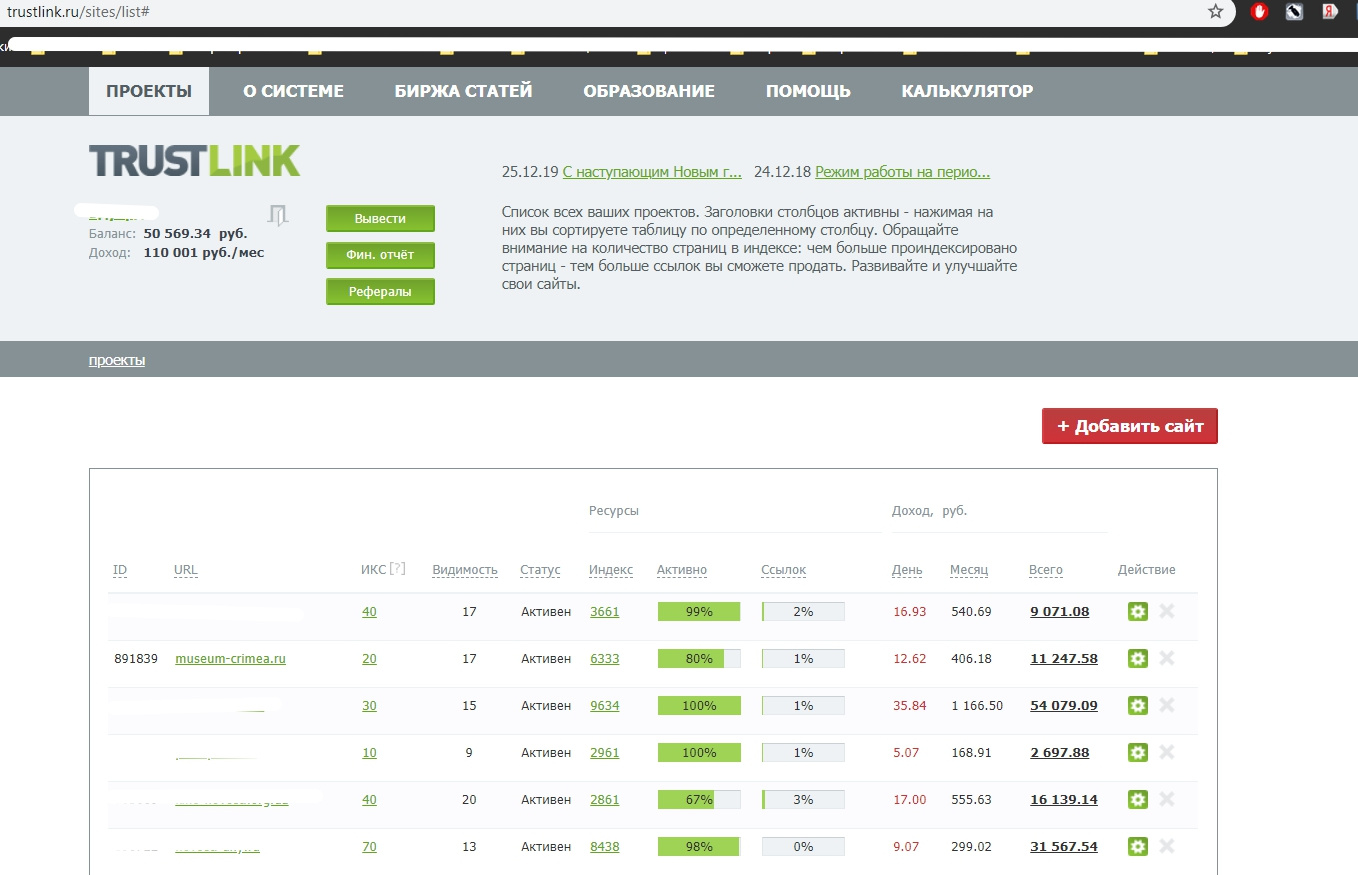Click the 98% Активно progress bar
Viewport: 1358px width, 875px height.
699,846
